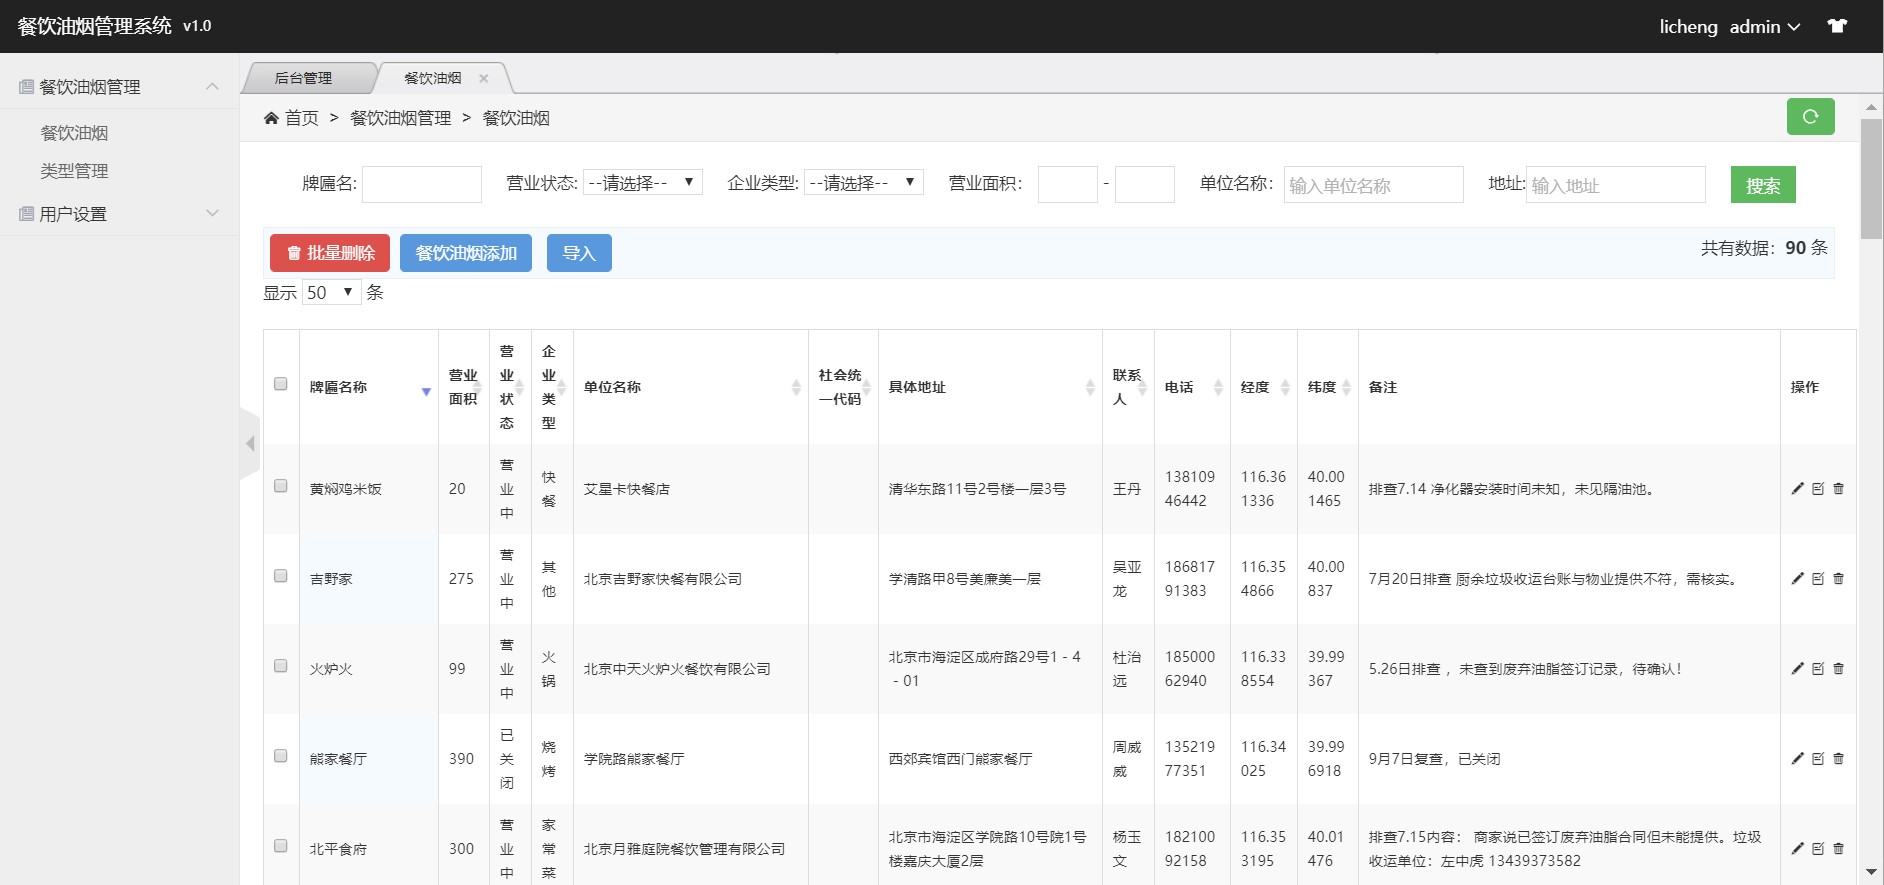Tick the checkbox for 黄焖鸡米饭 row
This screenshot has width=1884, height=885.
point(281,486)
